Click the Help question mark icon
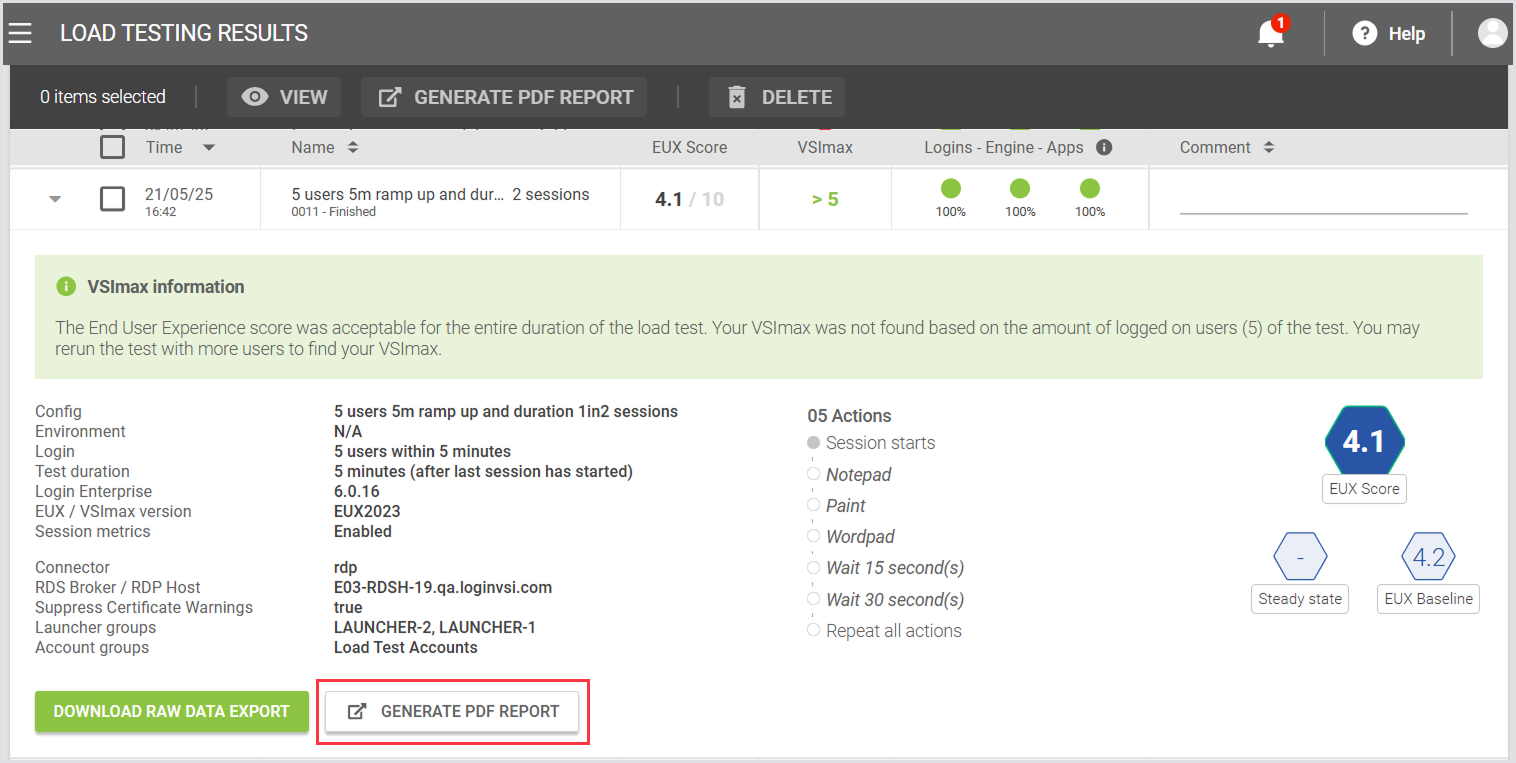1516x763 pixels. (1364, 34)
